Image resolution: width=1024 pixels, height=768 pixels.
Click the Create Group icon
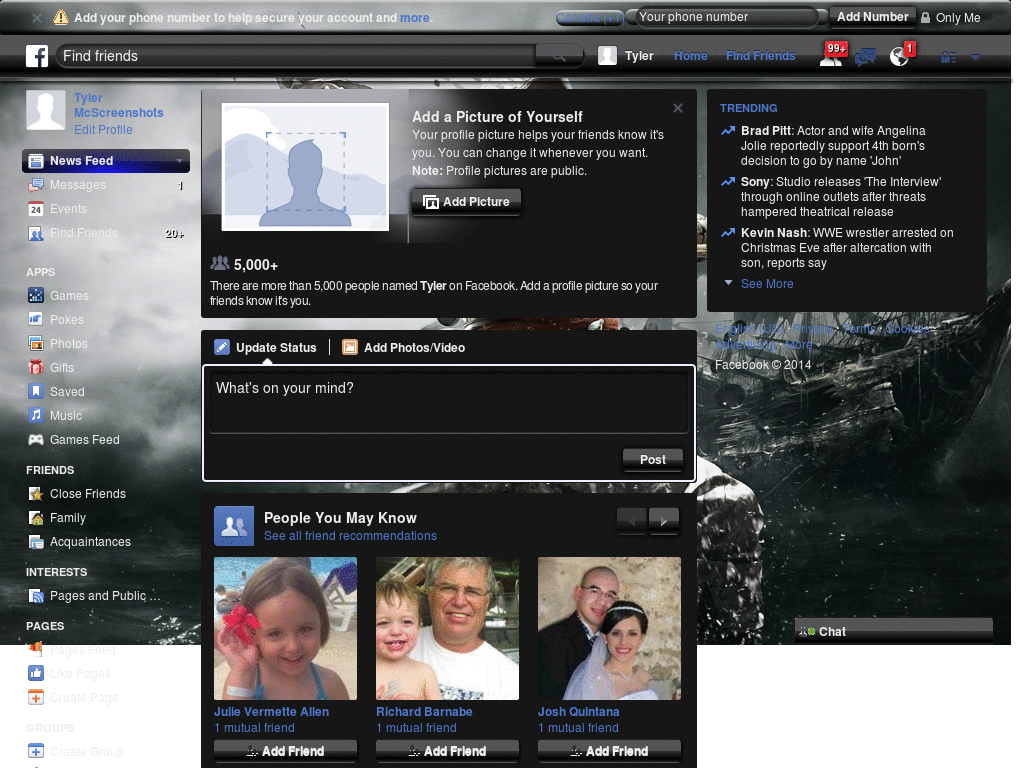coord(36,751)
